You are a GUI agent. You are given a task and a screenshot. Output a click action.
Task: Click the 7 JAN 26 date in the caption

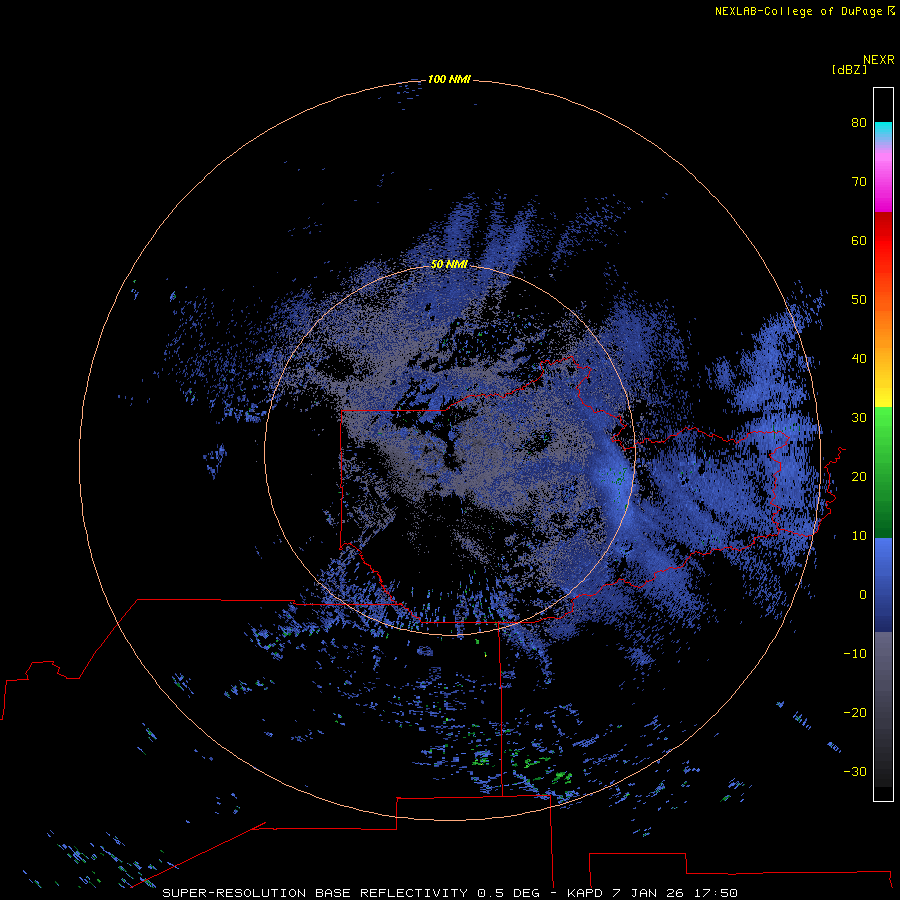point(649,893)
